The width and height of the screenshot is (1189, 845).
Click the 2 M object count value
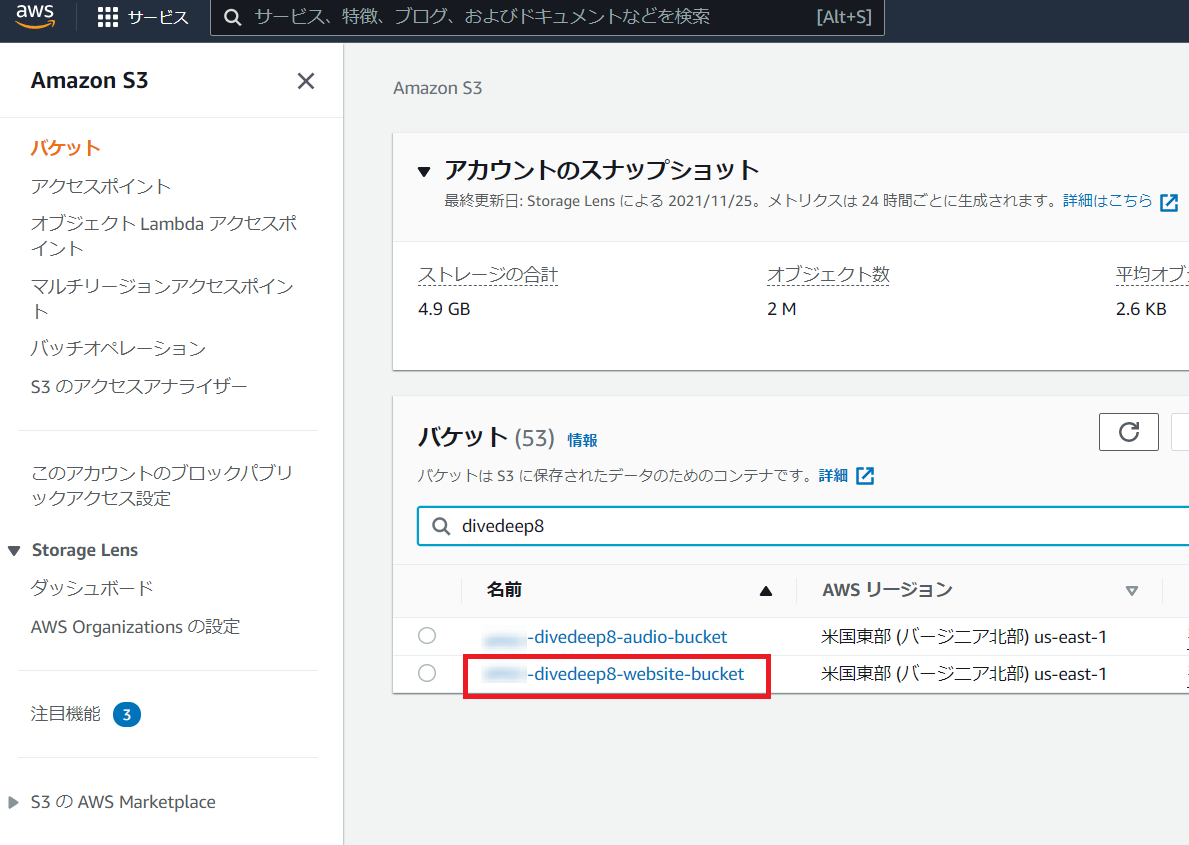[782, 309]
